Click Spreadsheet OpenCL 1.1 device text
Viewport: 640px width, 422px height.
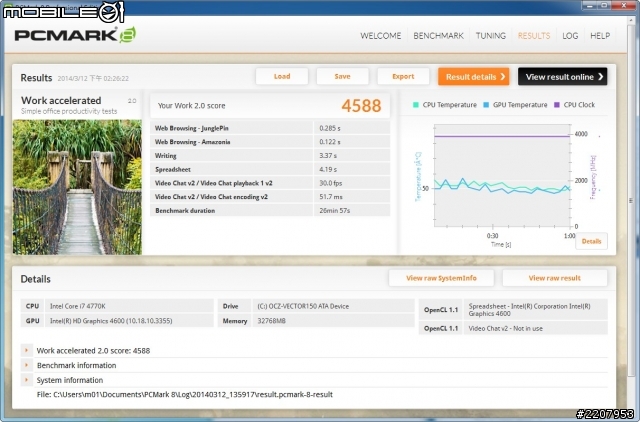coord(529,310)
